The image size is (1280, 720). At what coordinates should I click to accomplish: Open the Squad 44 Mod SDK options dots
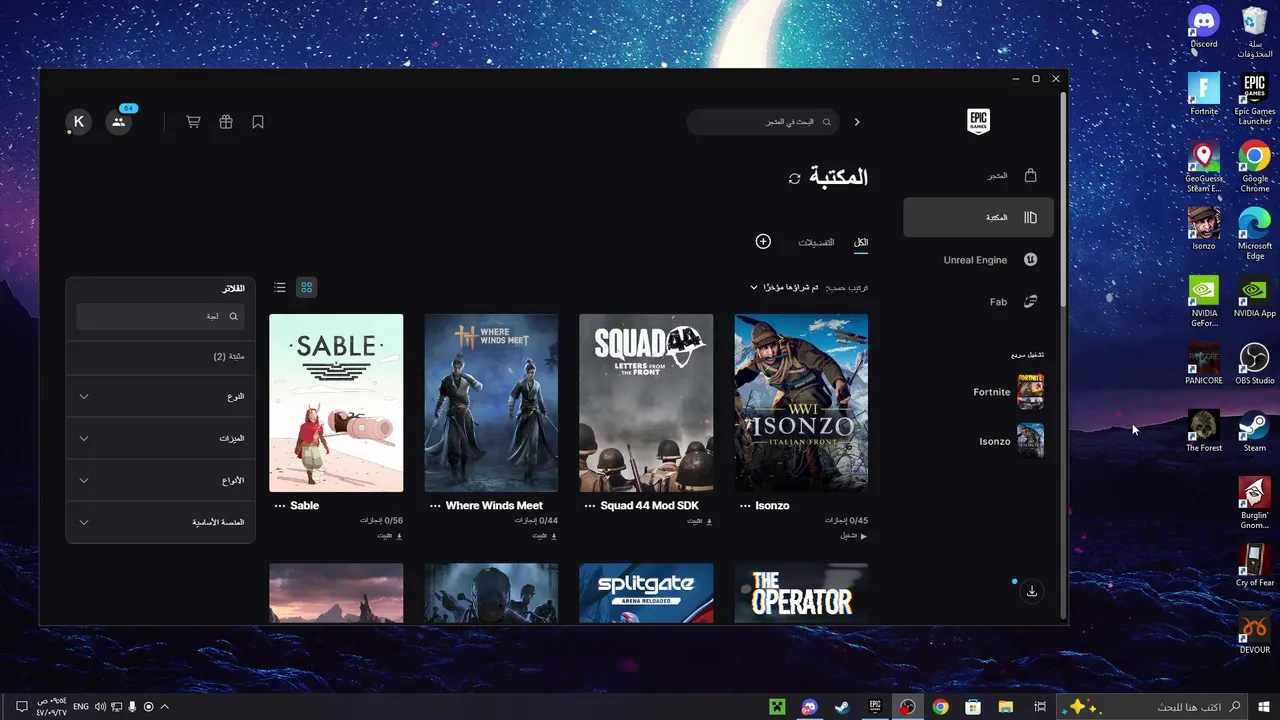tap(590, 506)
